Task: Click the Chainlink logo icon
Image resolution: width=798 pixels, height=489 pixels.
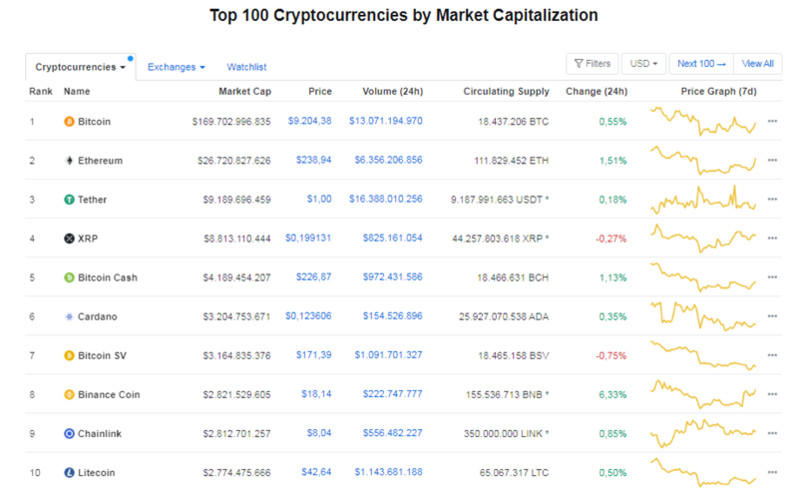Action: pos(69,433)
